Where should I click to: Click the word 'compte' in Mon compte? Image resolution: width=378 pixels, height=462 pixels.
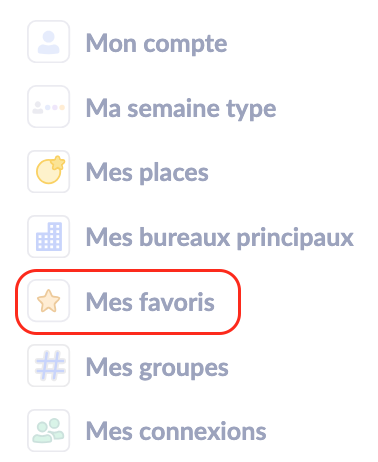click(185, 45)
